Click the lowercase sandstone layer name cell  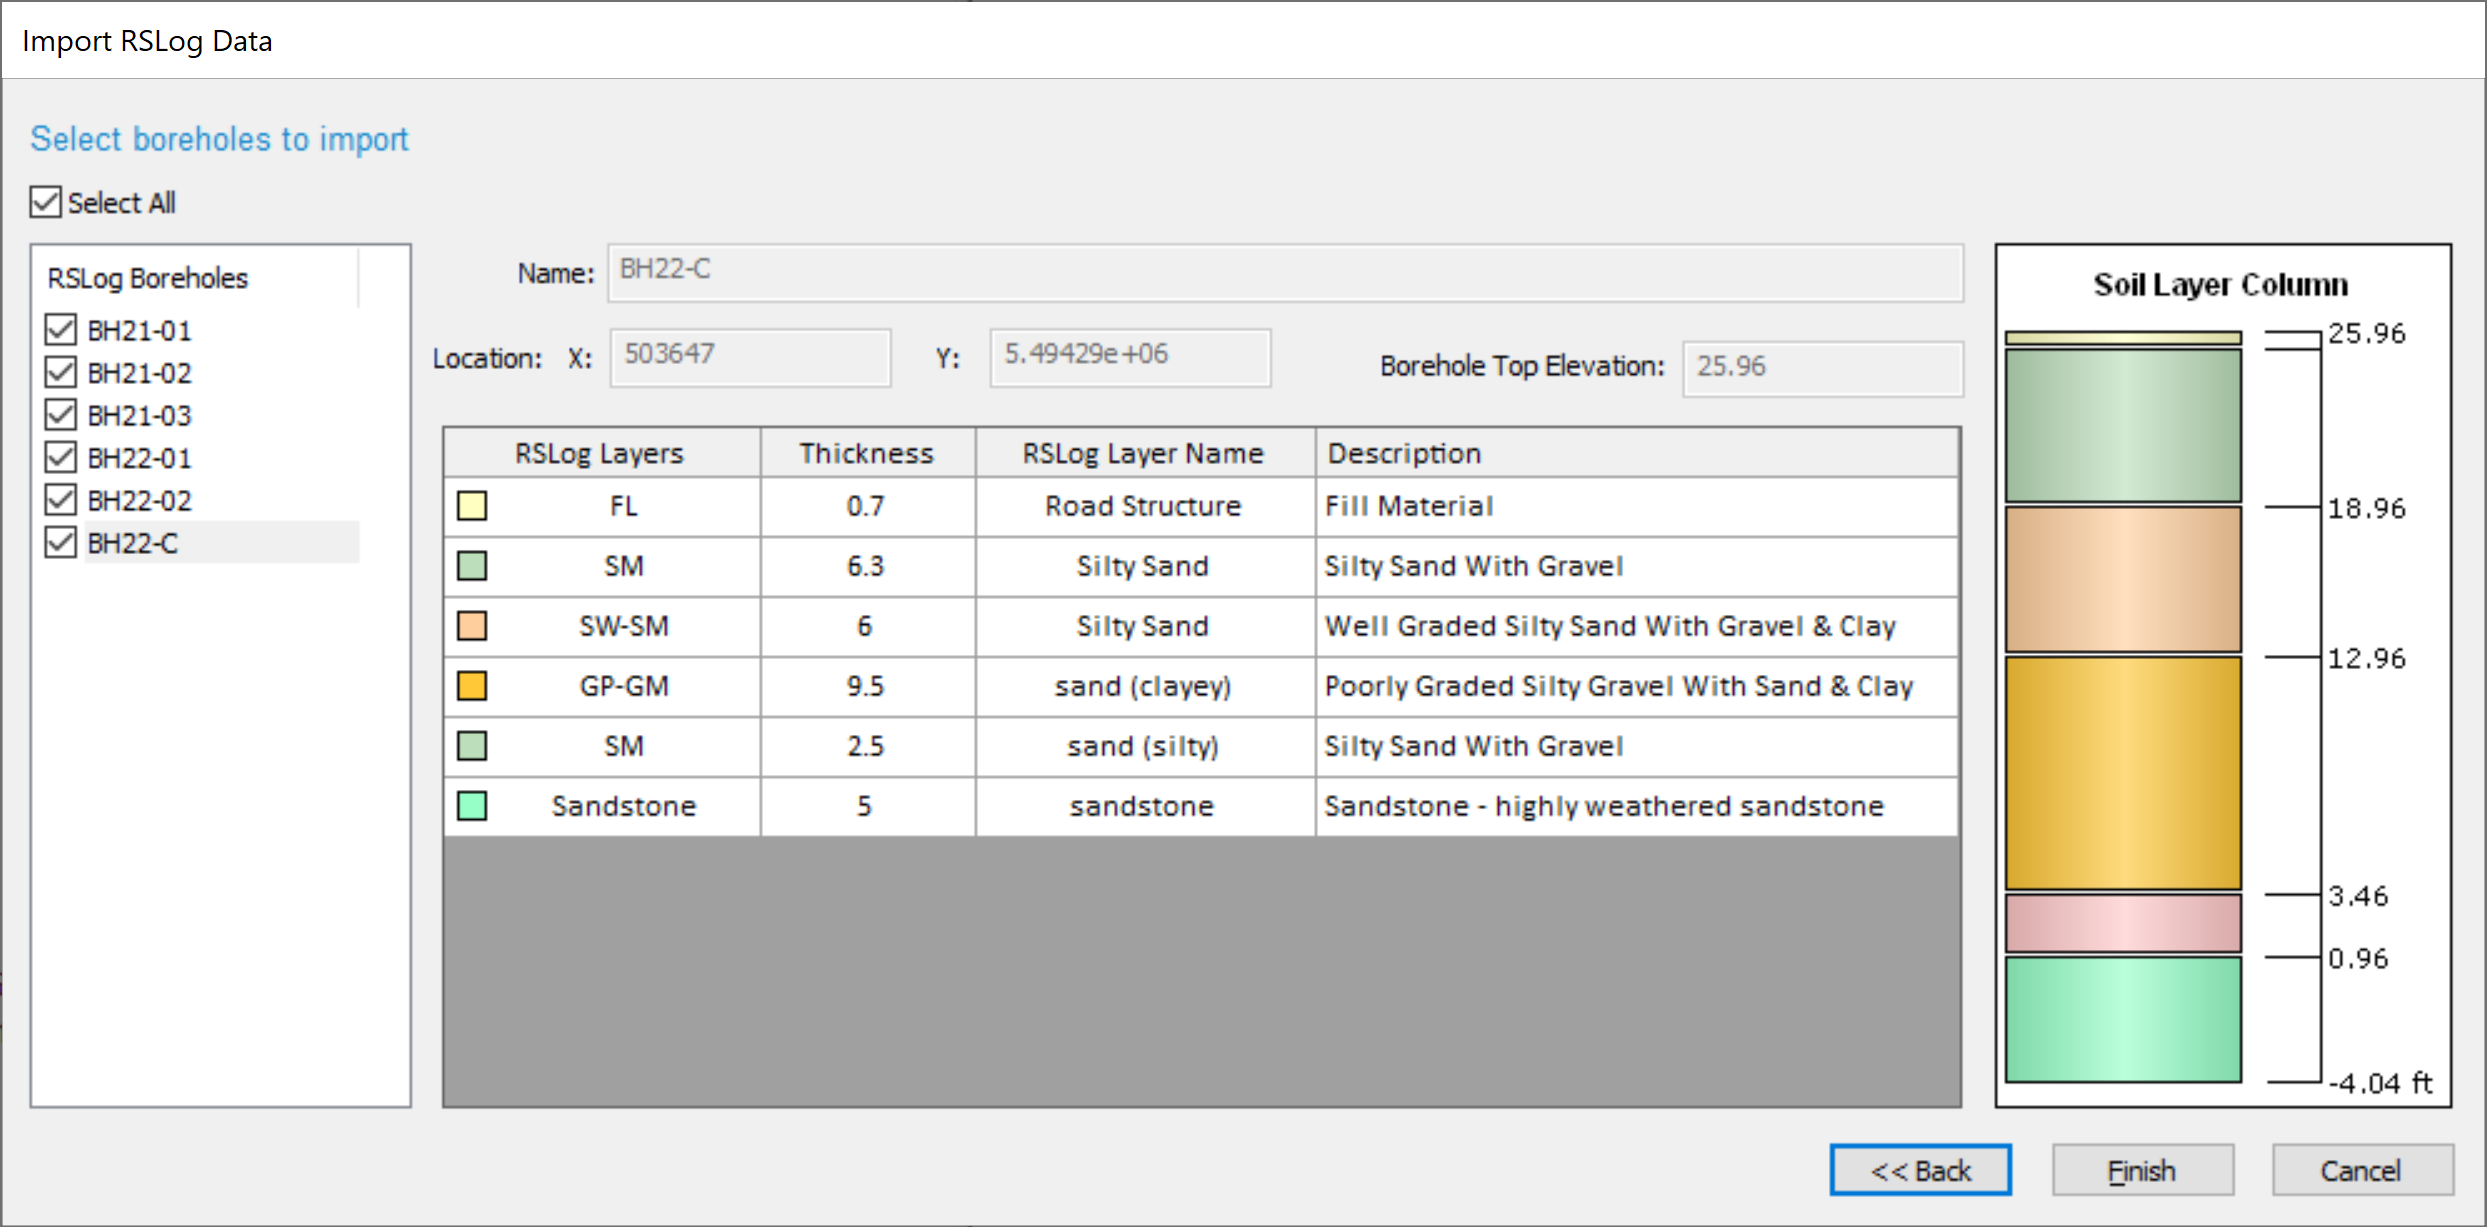click(x=1144, y=806)
